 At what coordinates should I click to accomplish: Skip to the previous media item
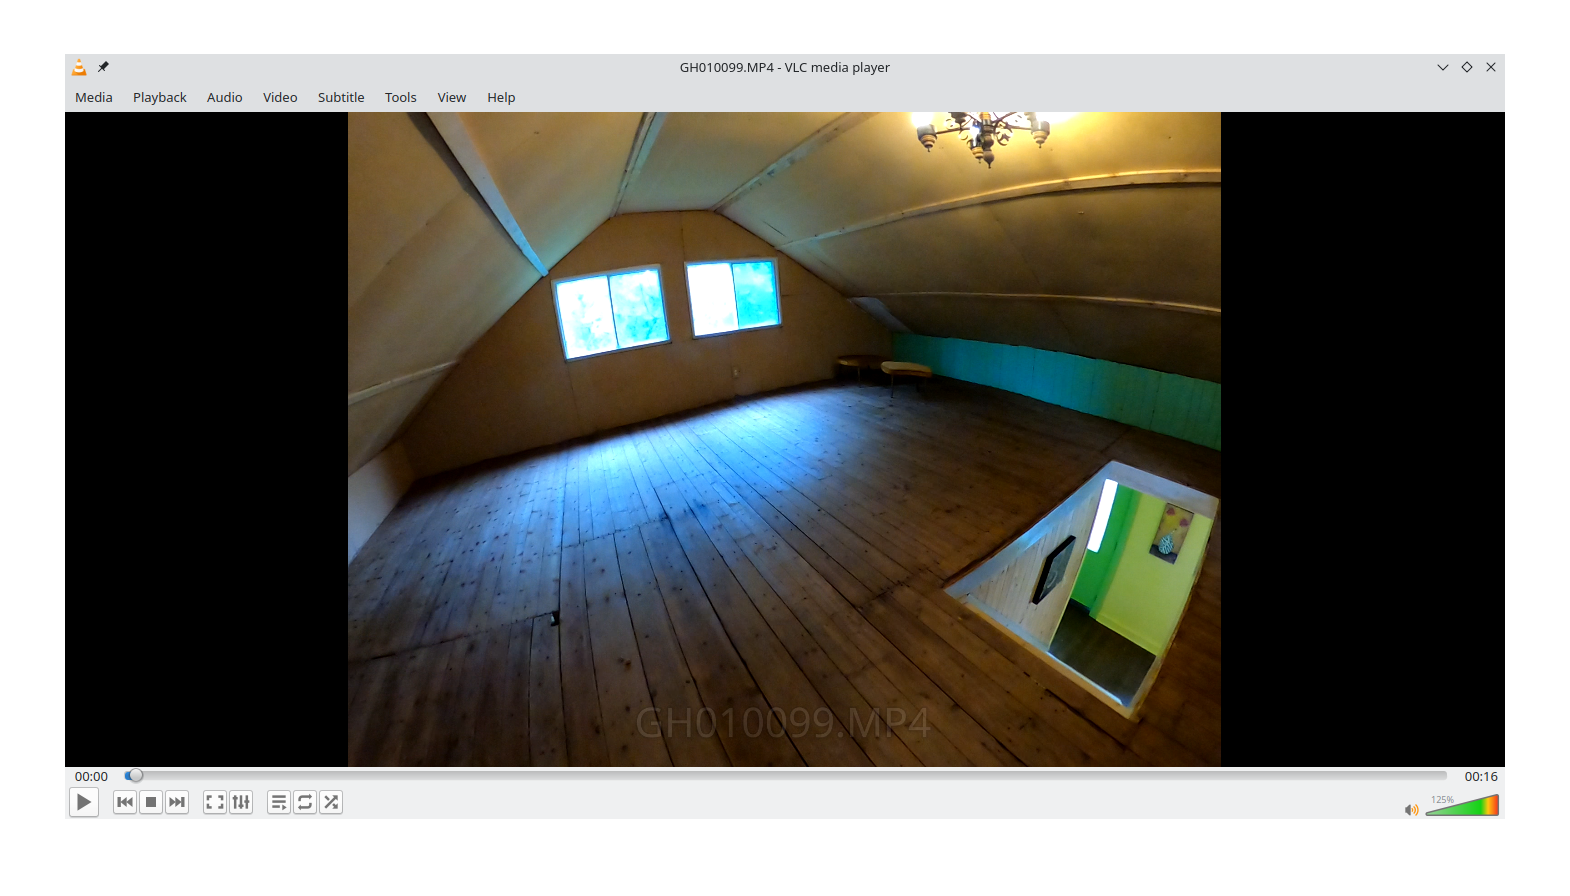point(125,802)
